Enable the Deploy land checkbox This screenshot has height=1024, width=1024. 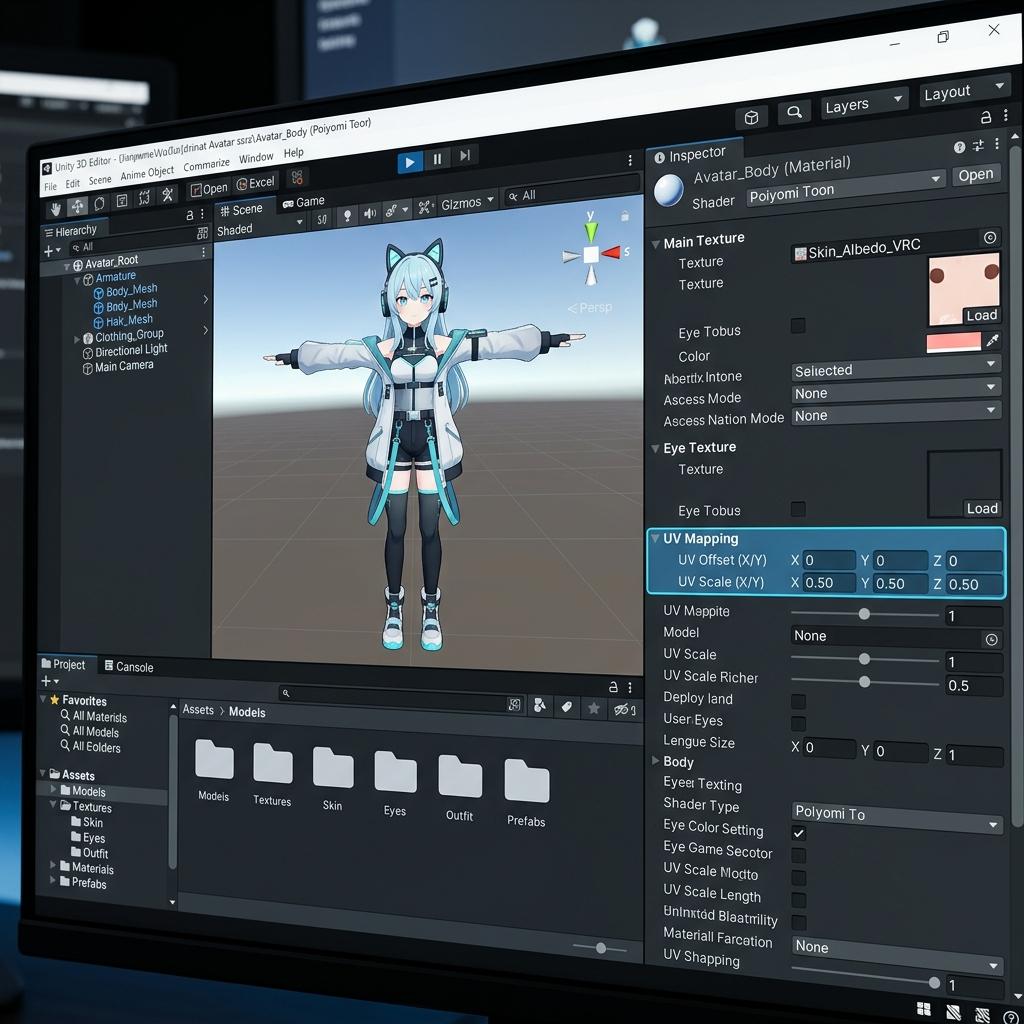coord(798,701)
